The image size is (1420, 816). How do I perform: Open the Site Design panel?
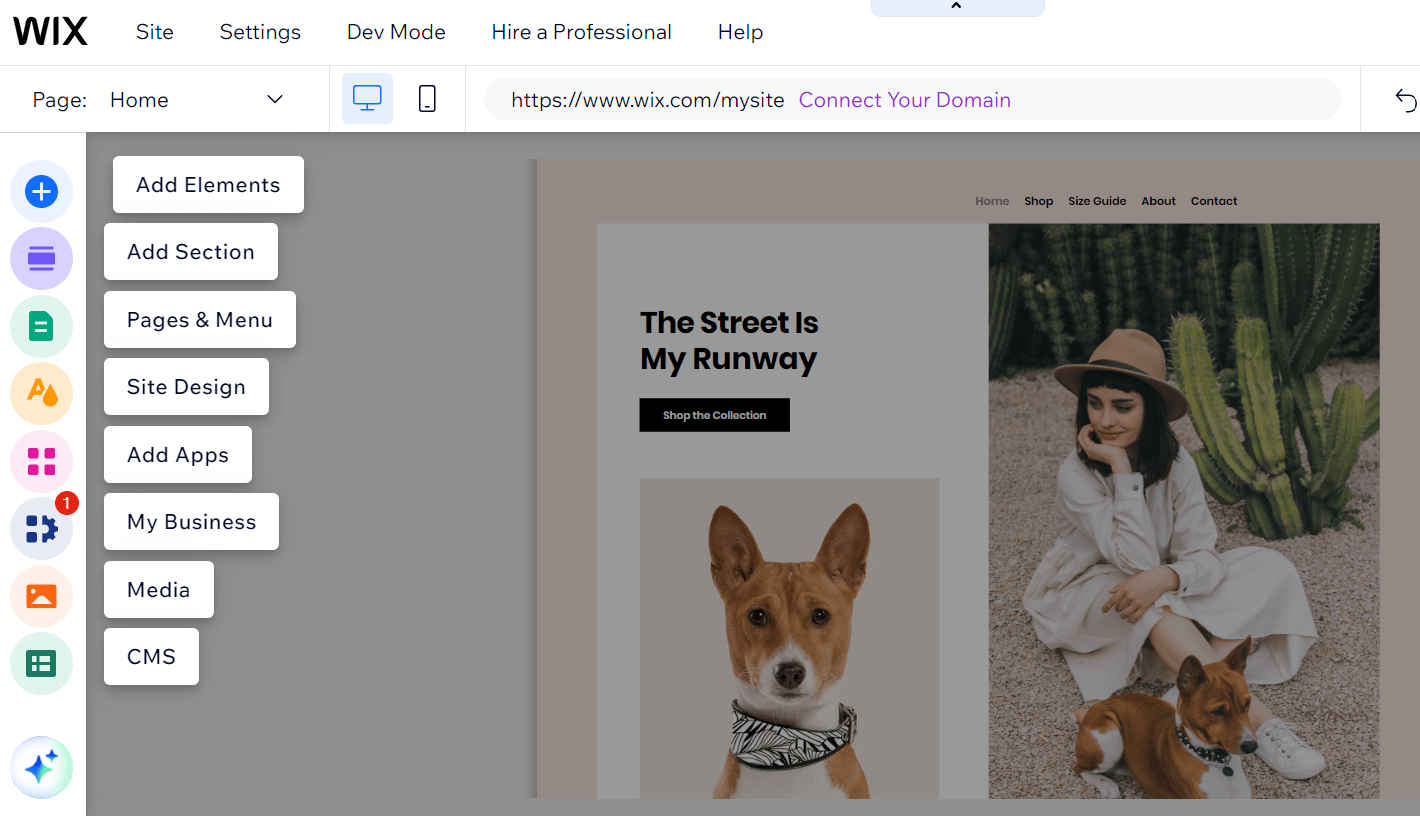(x=185, y=386)
